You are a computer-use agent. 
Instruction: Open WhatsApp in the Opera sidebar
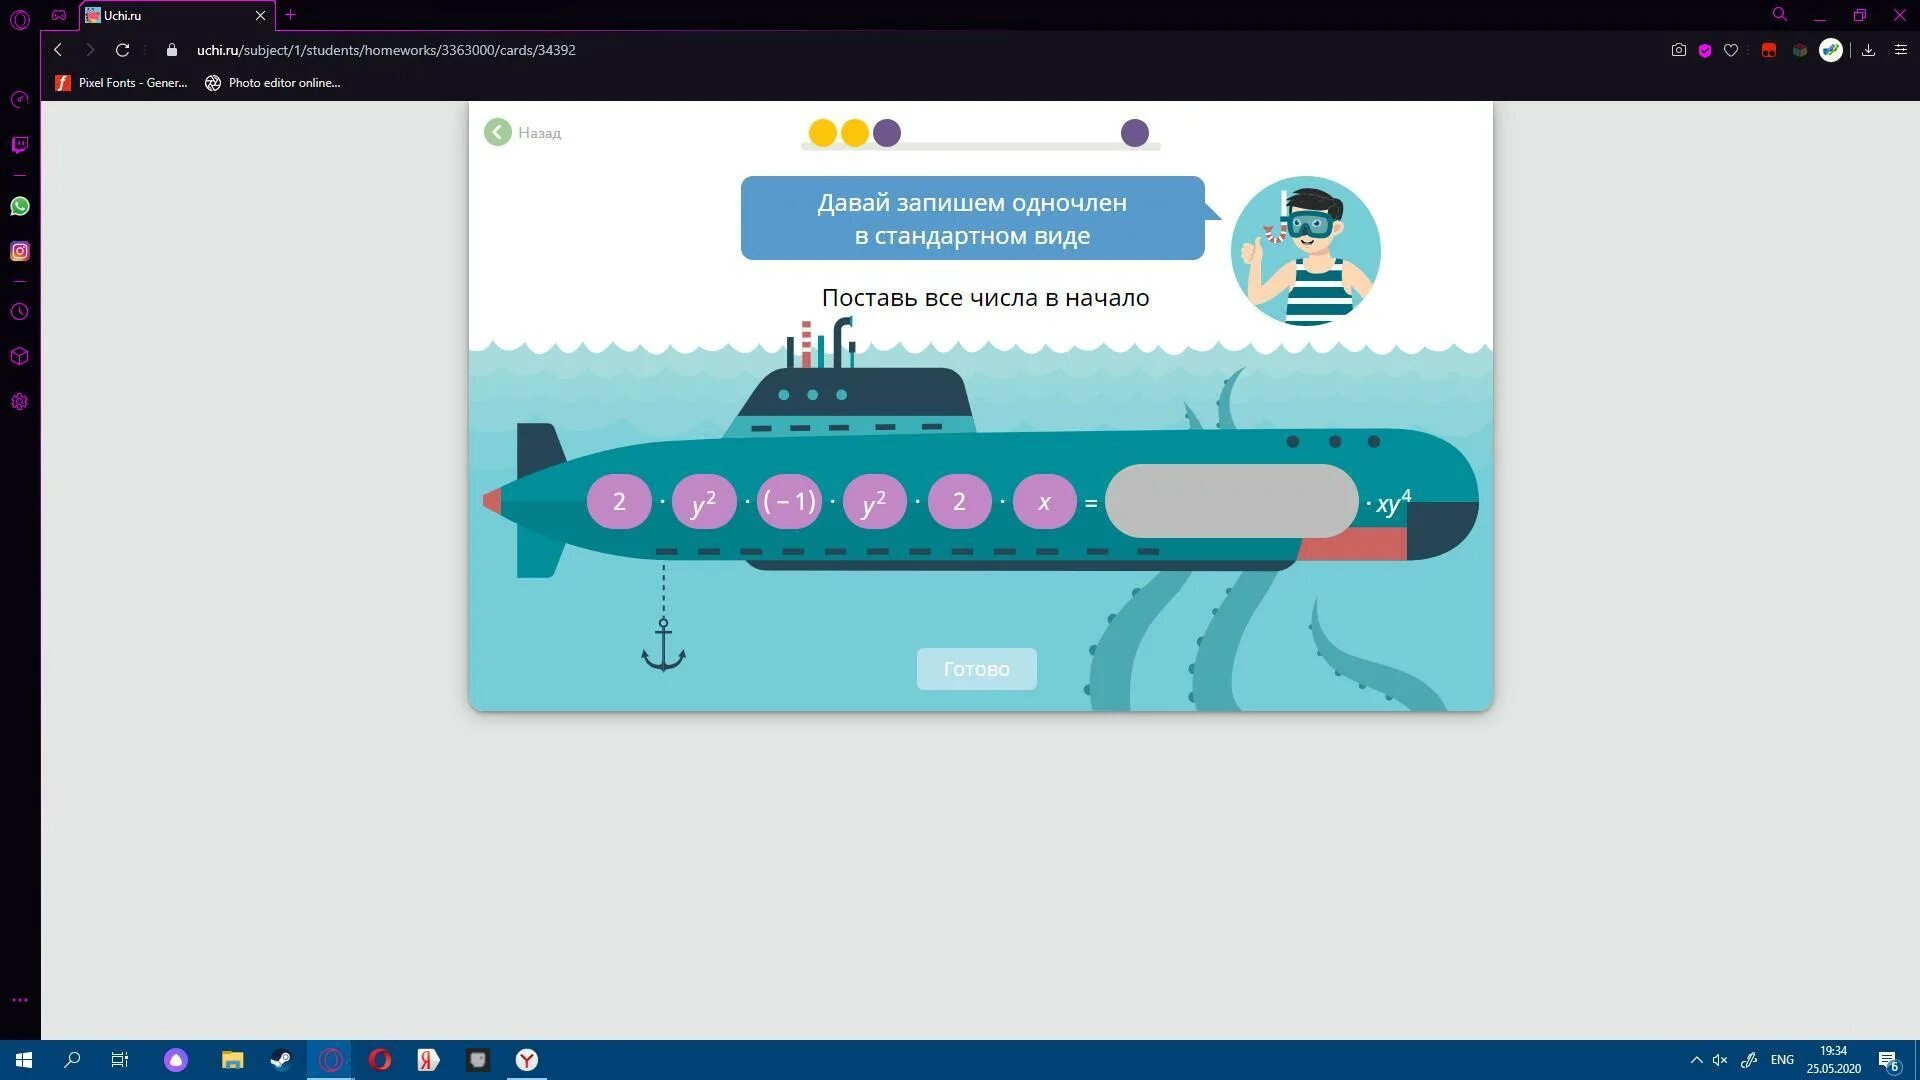pyautogui.click(x=20, y=206)
